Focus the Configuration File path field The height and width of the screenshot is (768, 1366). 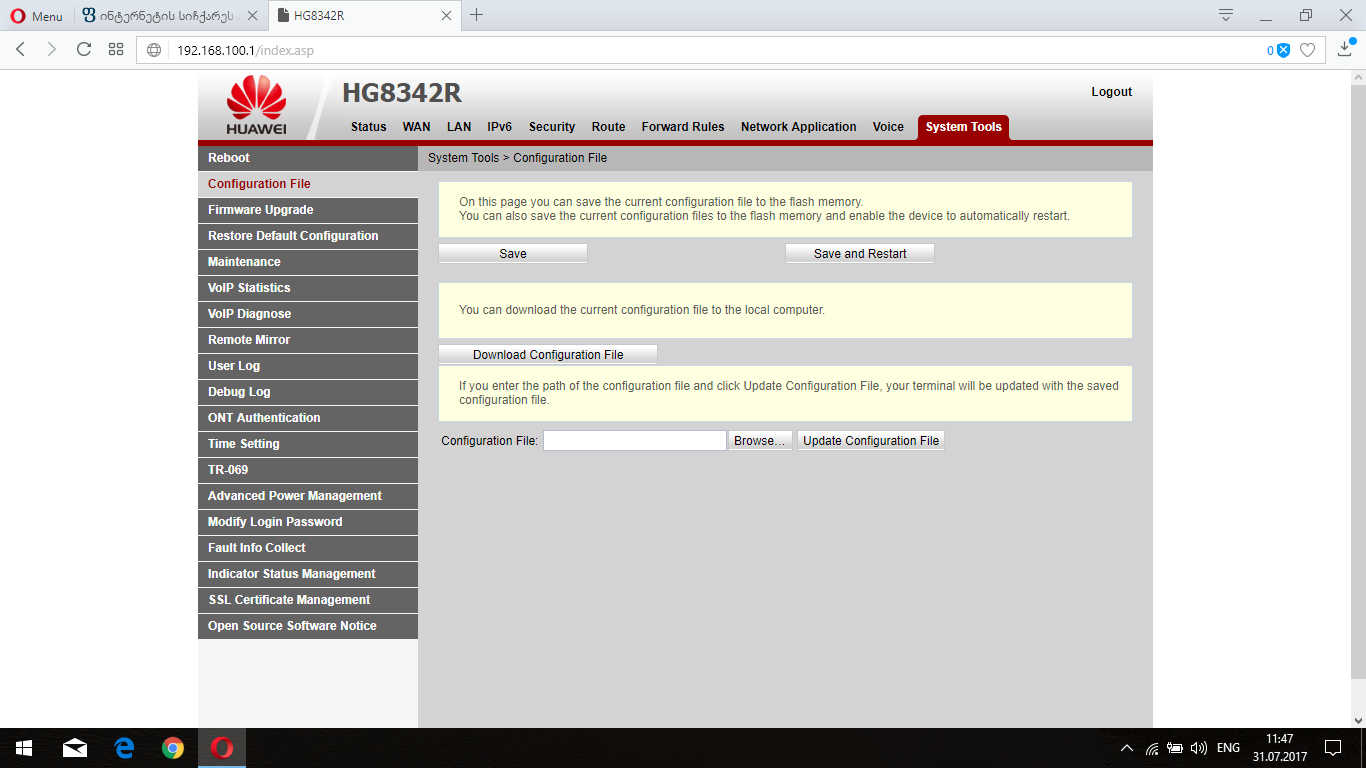[635, 441]
